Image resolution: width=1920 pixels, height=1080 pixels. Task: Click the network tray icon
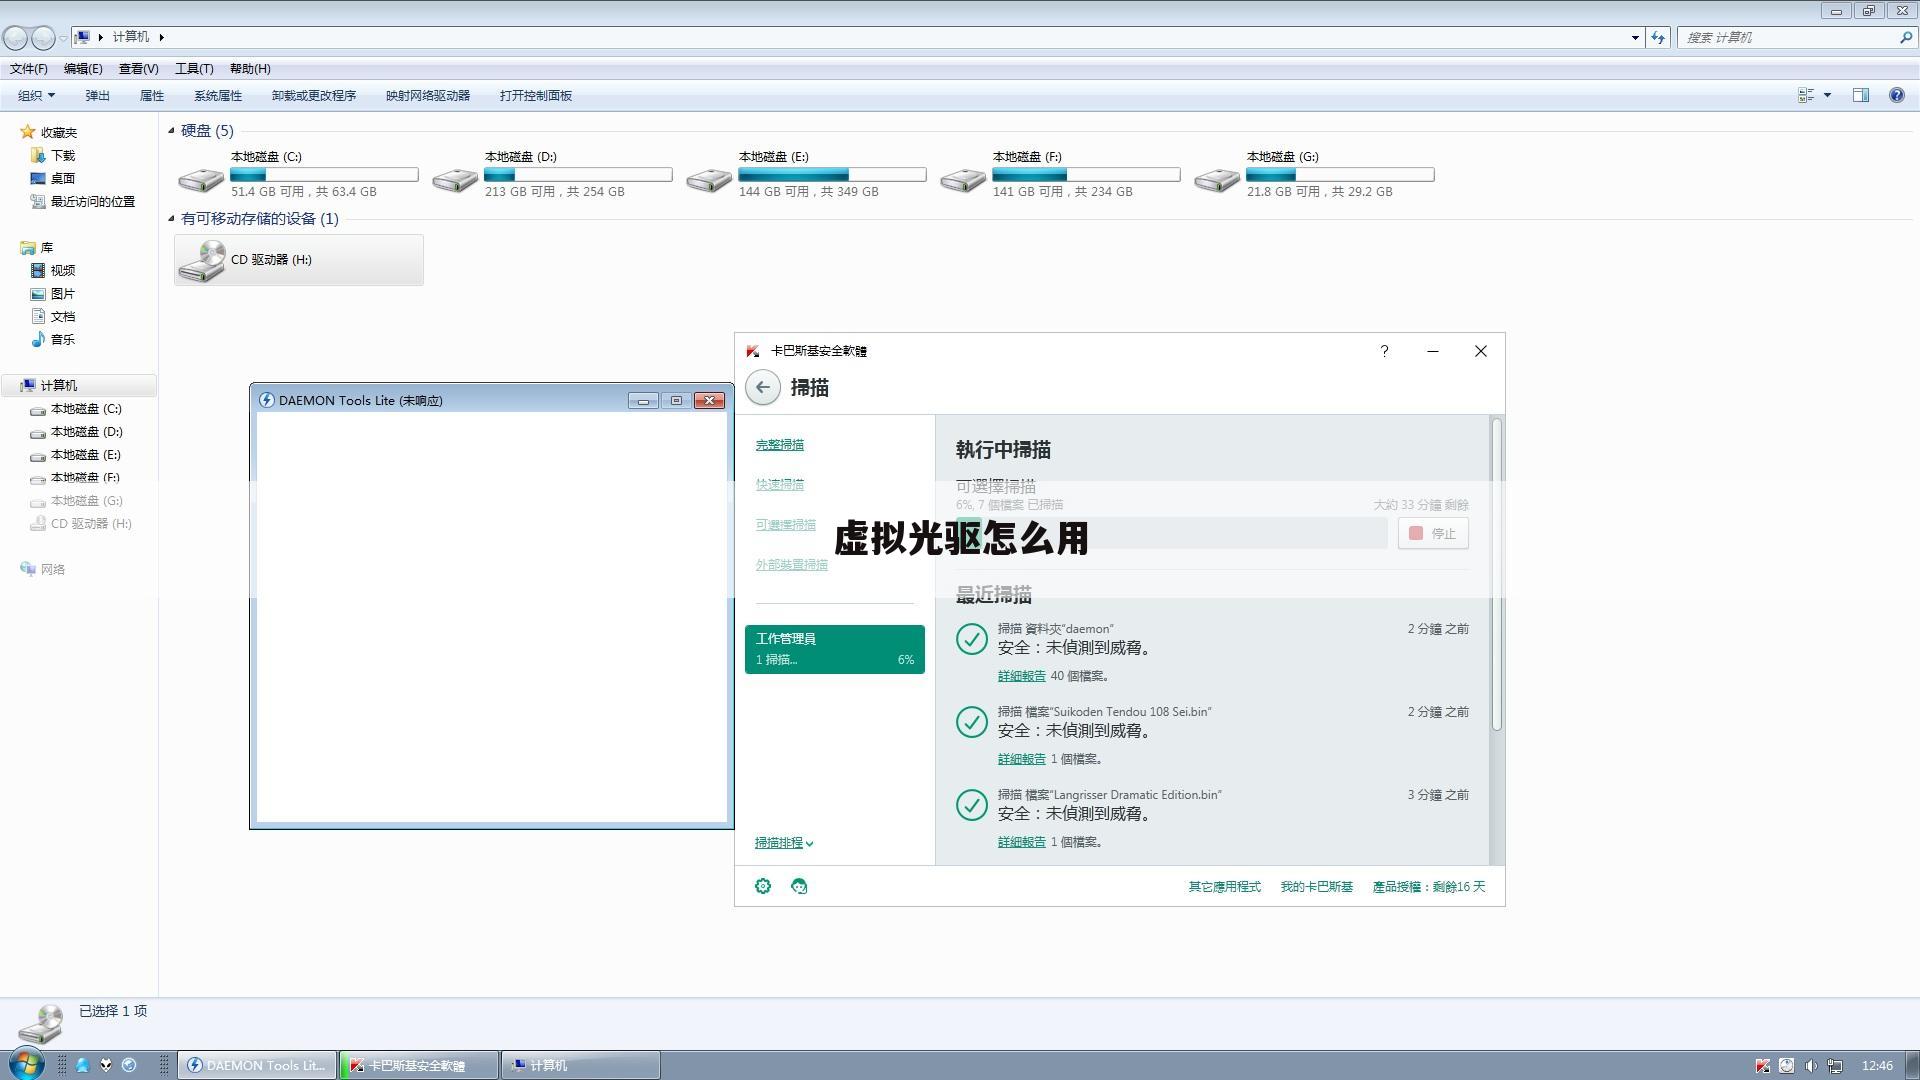click(x=1835, y=1066)
